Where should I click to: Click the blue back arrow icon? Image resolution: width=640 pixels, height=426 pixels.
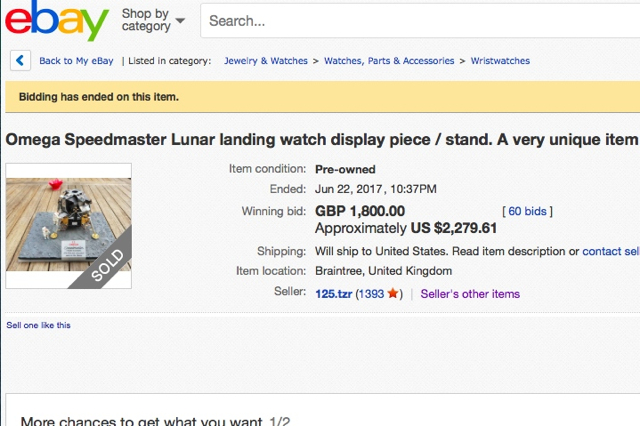(20, 61)
